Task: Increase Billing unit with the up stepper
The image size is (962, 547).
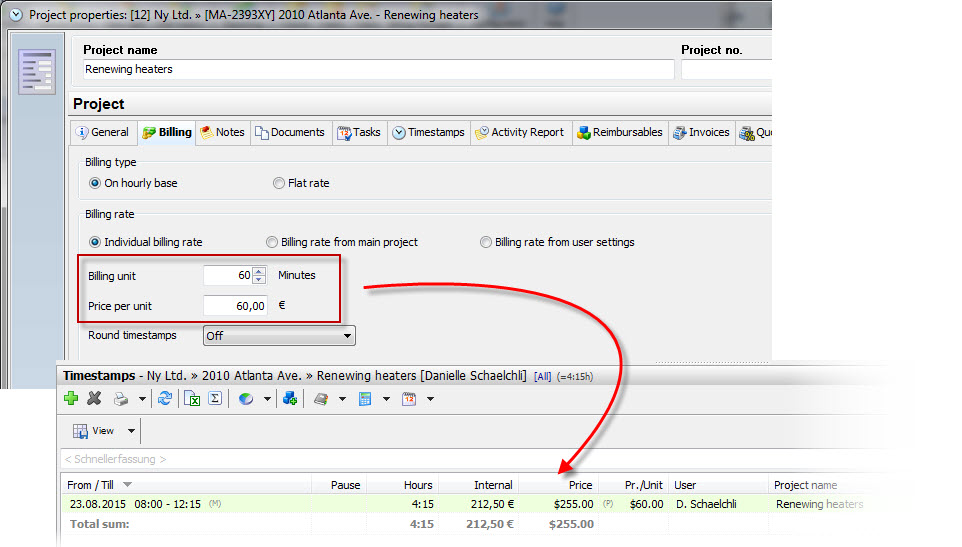Action: 260,271
